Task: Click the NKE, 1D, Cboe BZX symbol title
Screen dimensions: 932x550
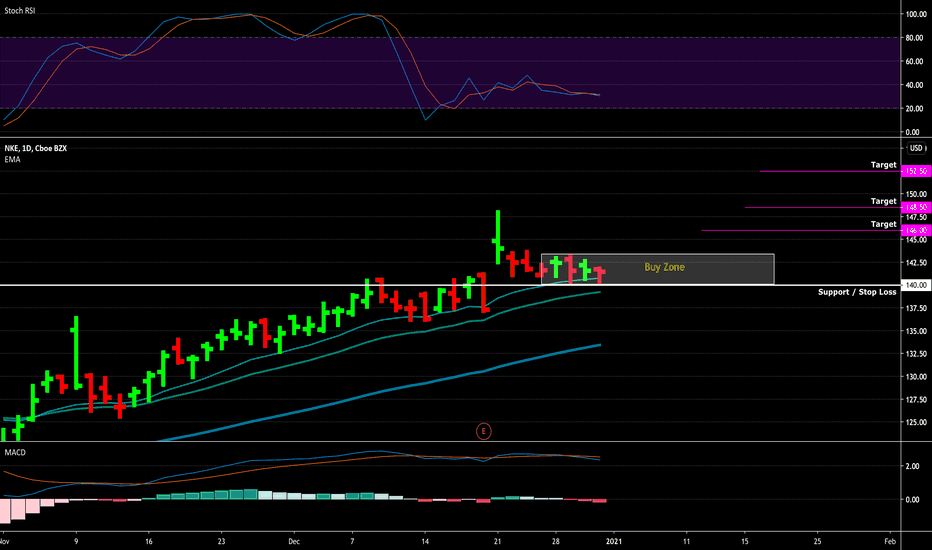Action: point(36,148)
